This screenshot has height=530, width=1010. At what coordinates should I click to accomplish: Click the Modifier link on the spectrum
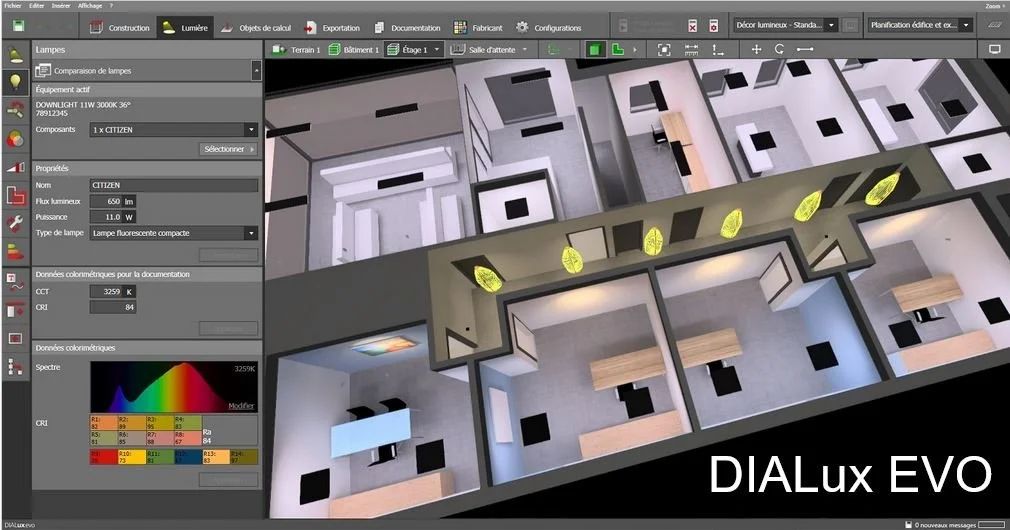click(x=242, y=406)
